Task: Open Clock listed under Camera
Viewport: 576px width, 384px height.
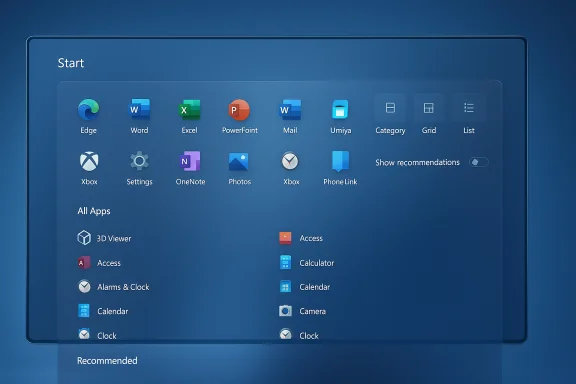Action: pyautogui.click(x=299, y=335)
